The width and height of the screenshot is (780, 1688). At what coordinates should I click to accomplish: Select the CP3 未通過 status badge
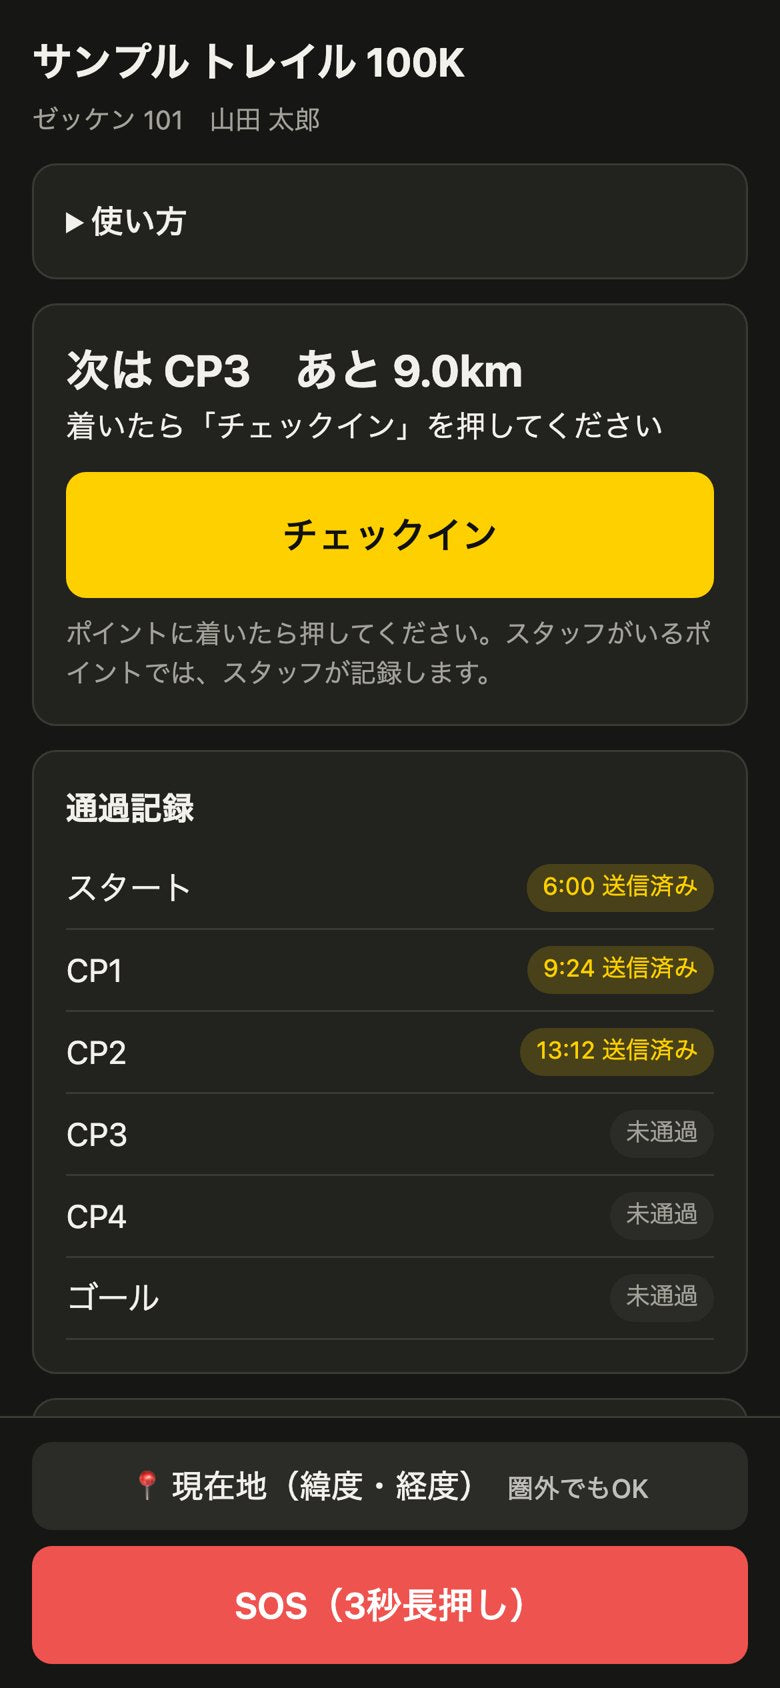662,1133
